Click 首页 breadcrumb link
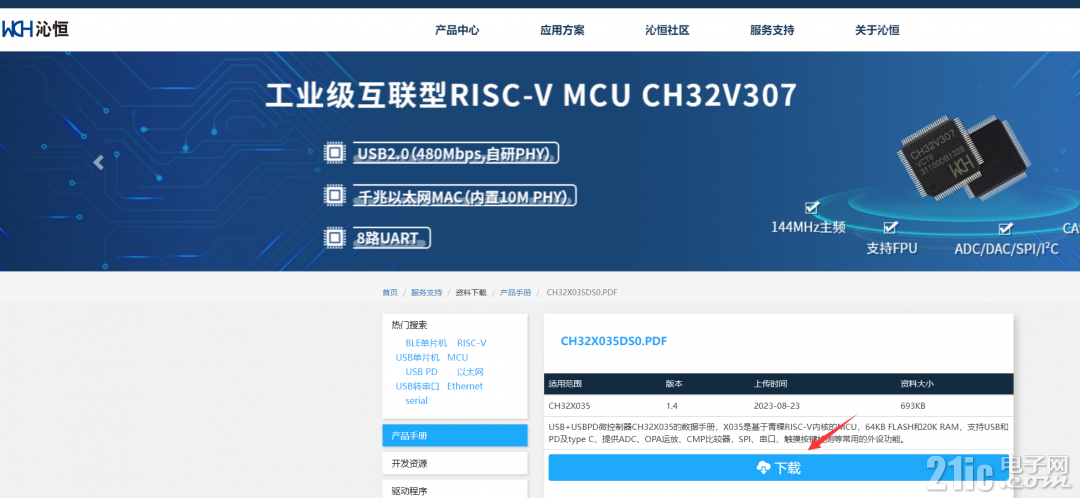 [390, 293]
